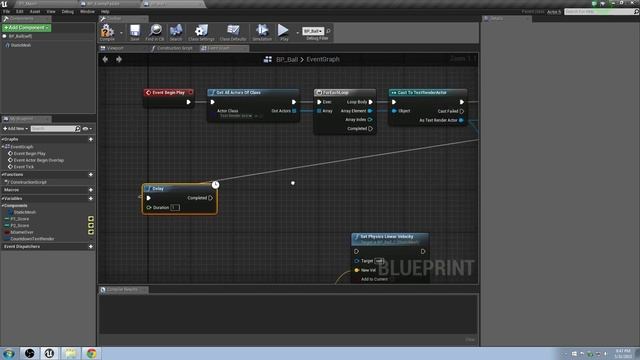The height and width of the screenshot is (360, 640).
Task: Click the Delay node header
Action: 179,189
